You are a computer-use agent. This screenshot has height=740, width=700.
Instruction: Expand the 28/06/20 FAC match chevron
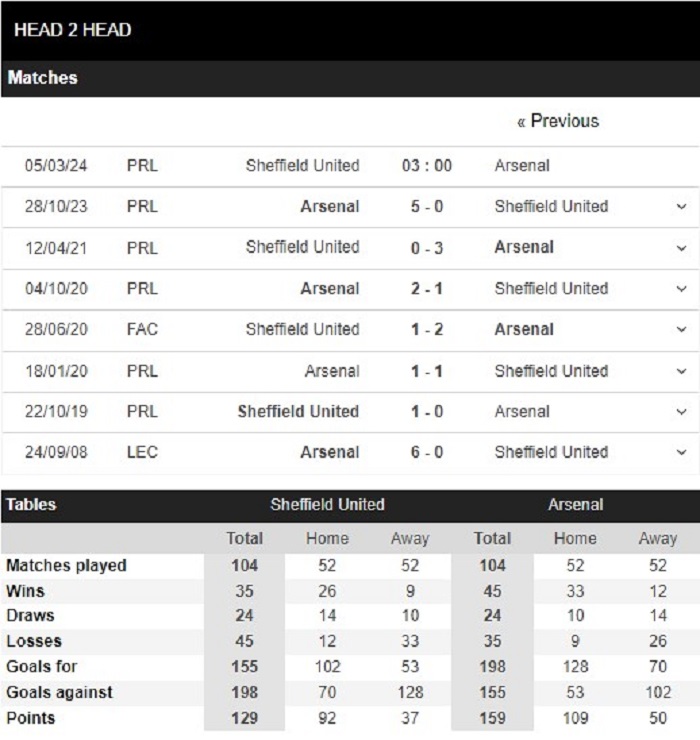pyautogui.click(x=681, y=329)
